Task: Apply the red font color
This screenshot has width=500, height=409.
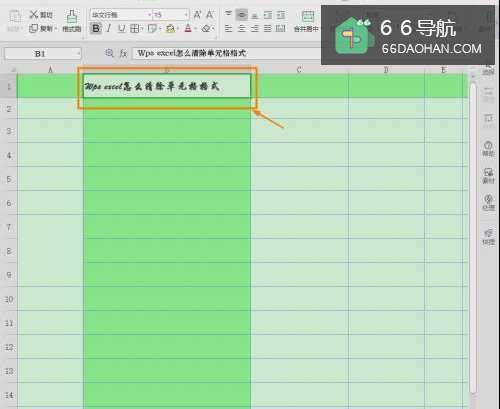Action: tap(188, 29)
